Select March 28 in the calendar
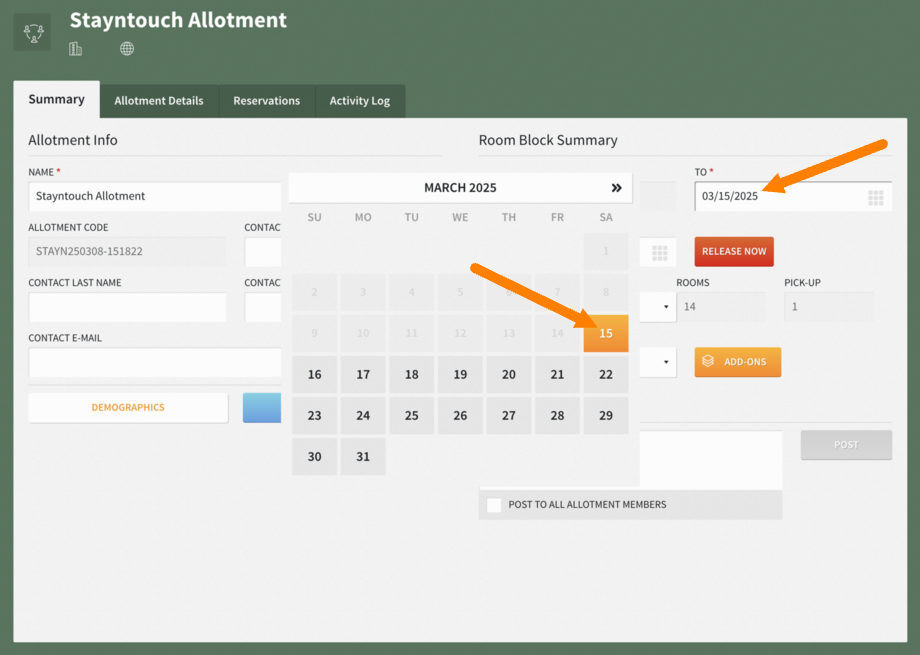Screen dimensions: 920x655 (x=557, y=416)
